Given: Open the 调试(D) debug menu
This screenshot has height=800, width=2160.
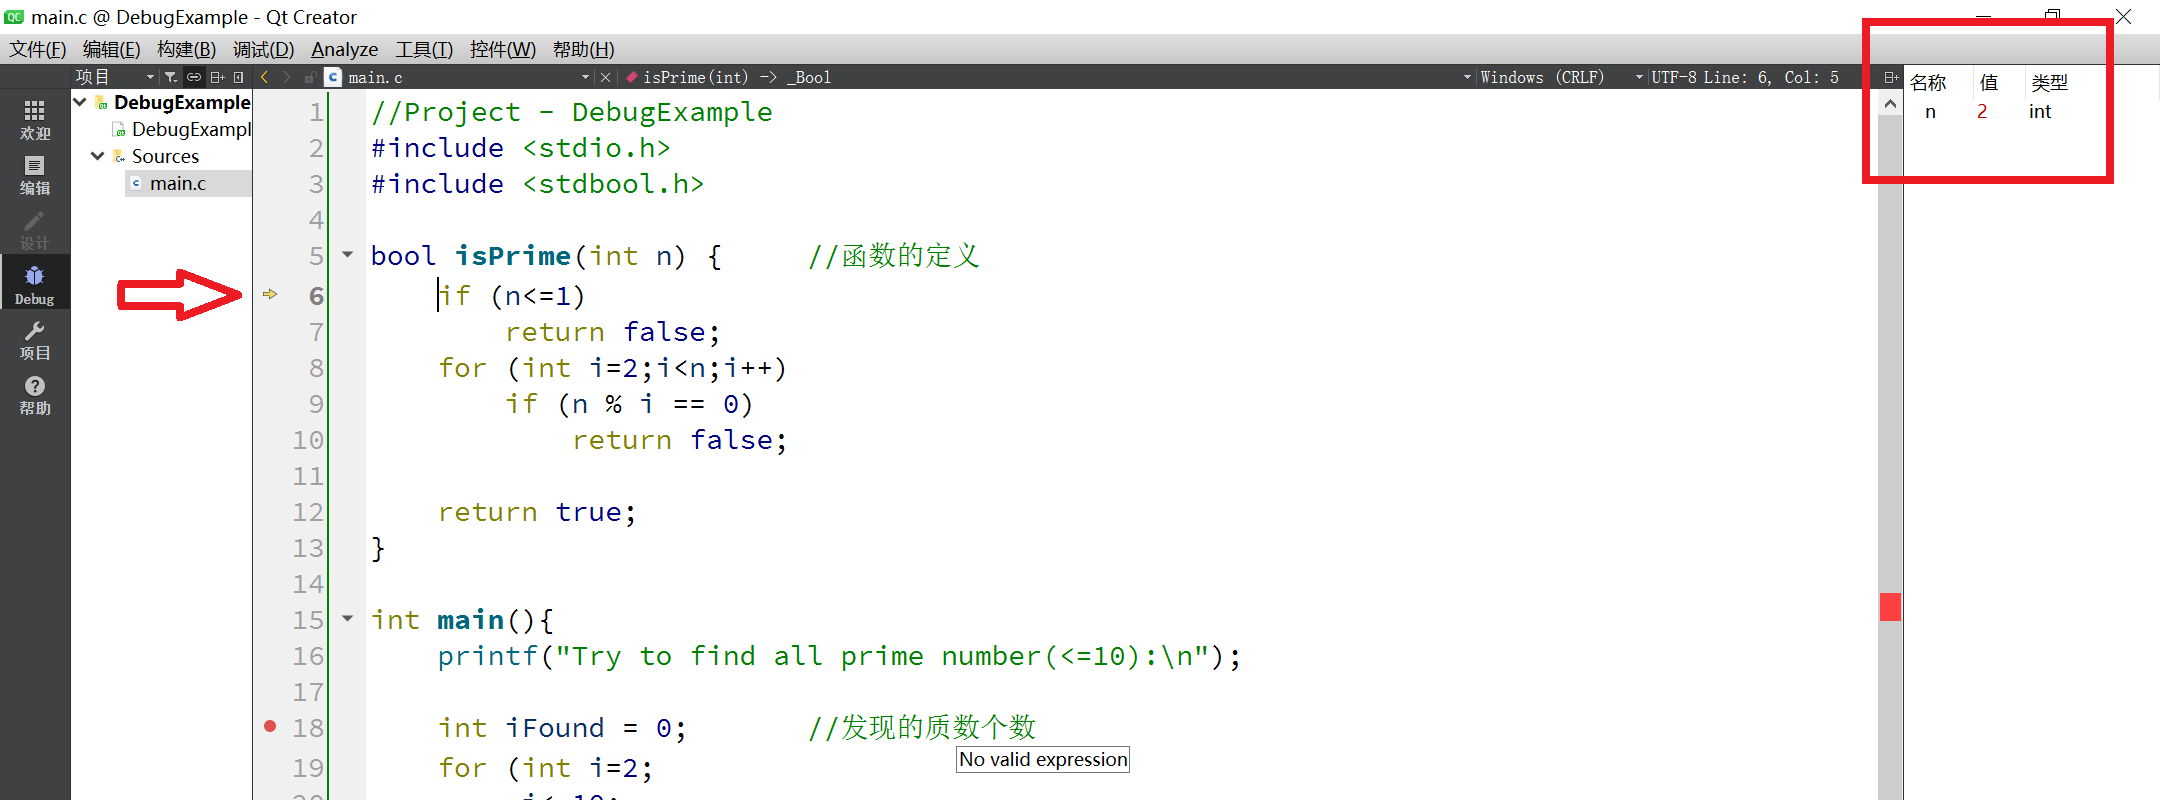Looking at the screenshot, I should pyautogui.click(x=263, y=49).
